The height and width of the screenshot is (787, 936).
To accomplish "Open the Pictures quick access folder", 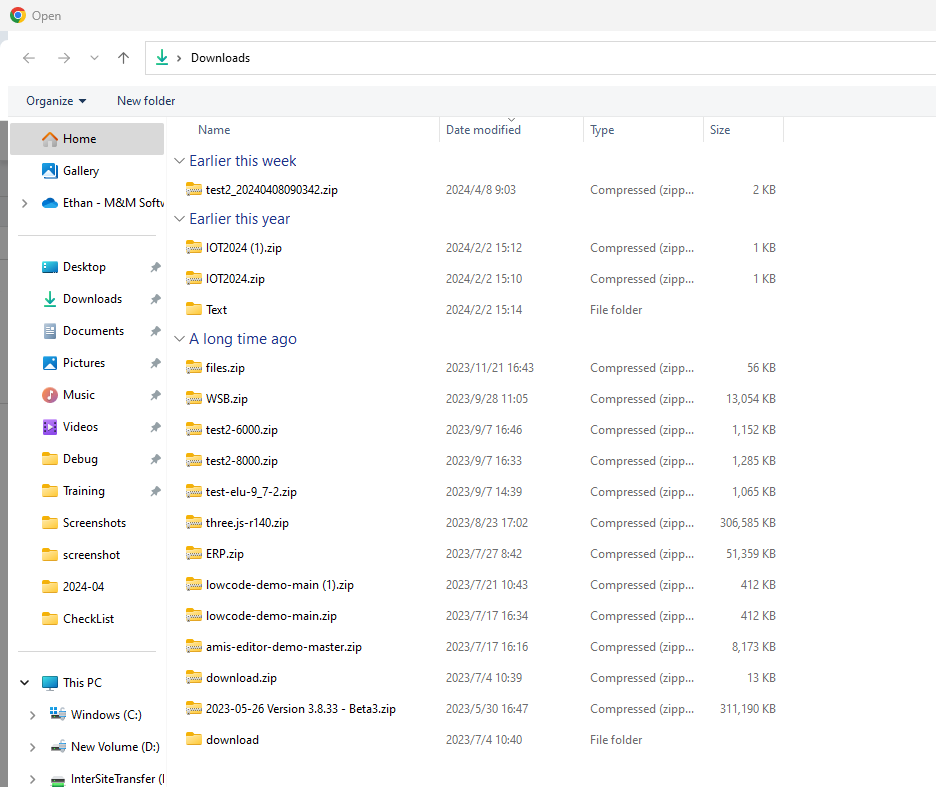I will [x=83, y=363].
